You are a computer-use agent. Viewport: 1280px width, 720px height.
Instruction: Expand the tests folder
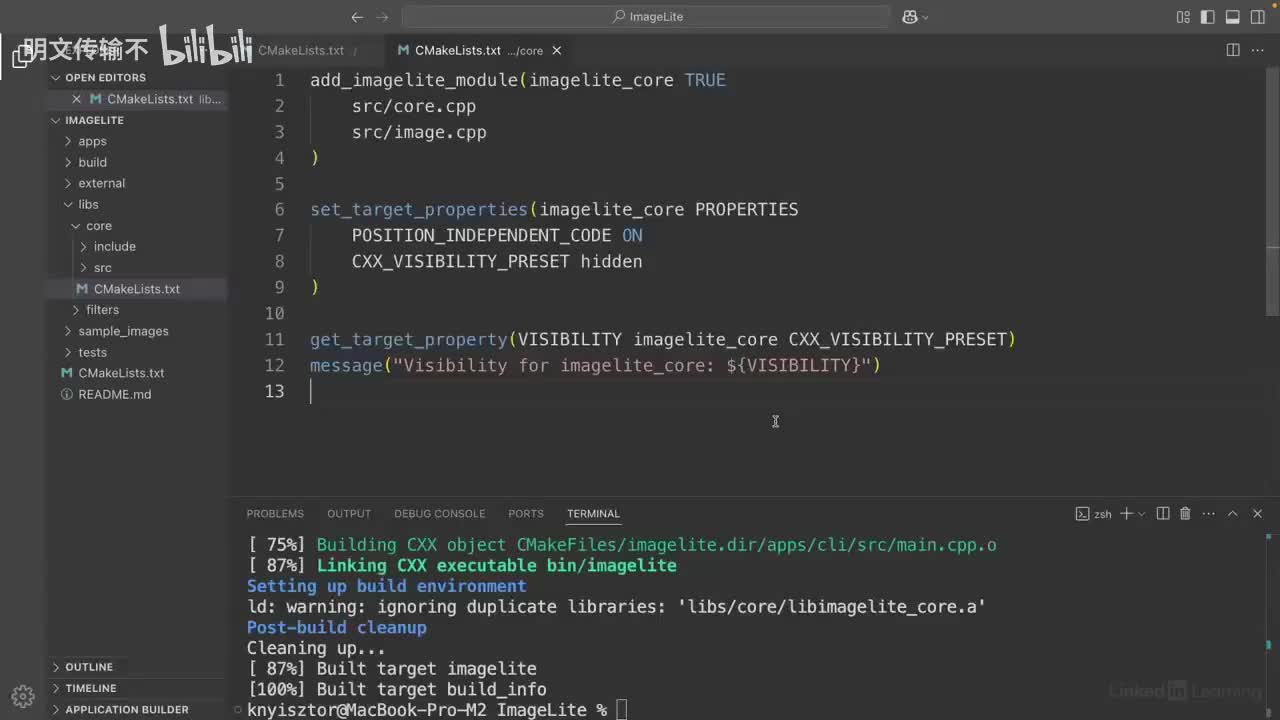[x=92, y=352]
